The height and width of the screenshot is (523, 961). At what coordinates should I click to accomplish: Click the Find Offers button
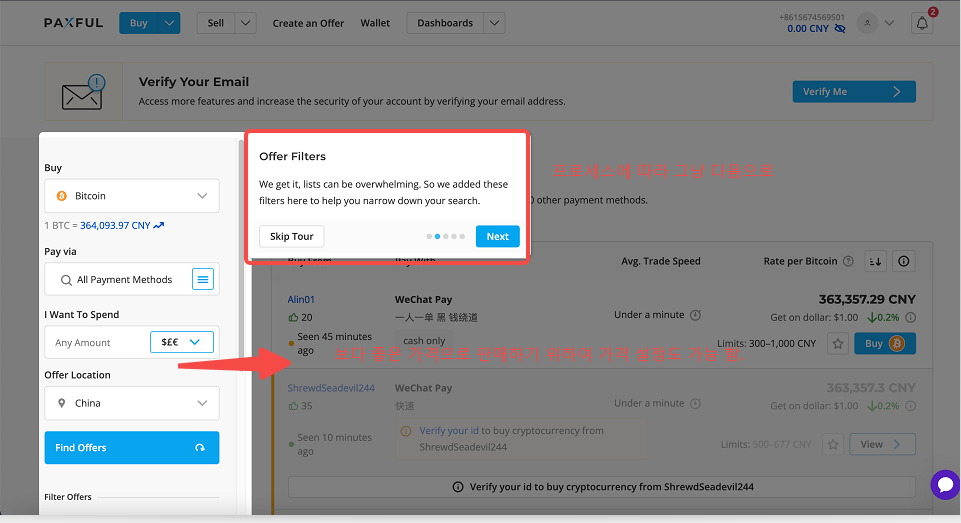point(132,448)
